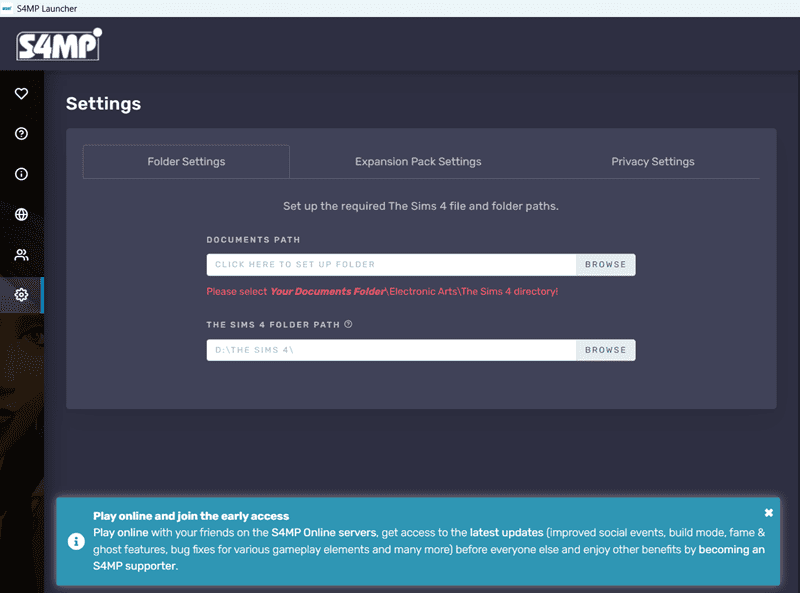Switch to the Privacy Settings tab
Screen dimensions: 800x593
click(x=653, y=162)
